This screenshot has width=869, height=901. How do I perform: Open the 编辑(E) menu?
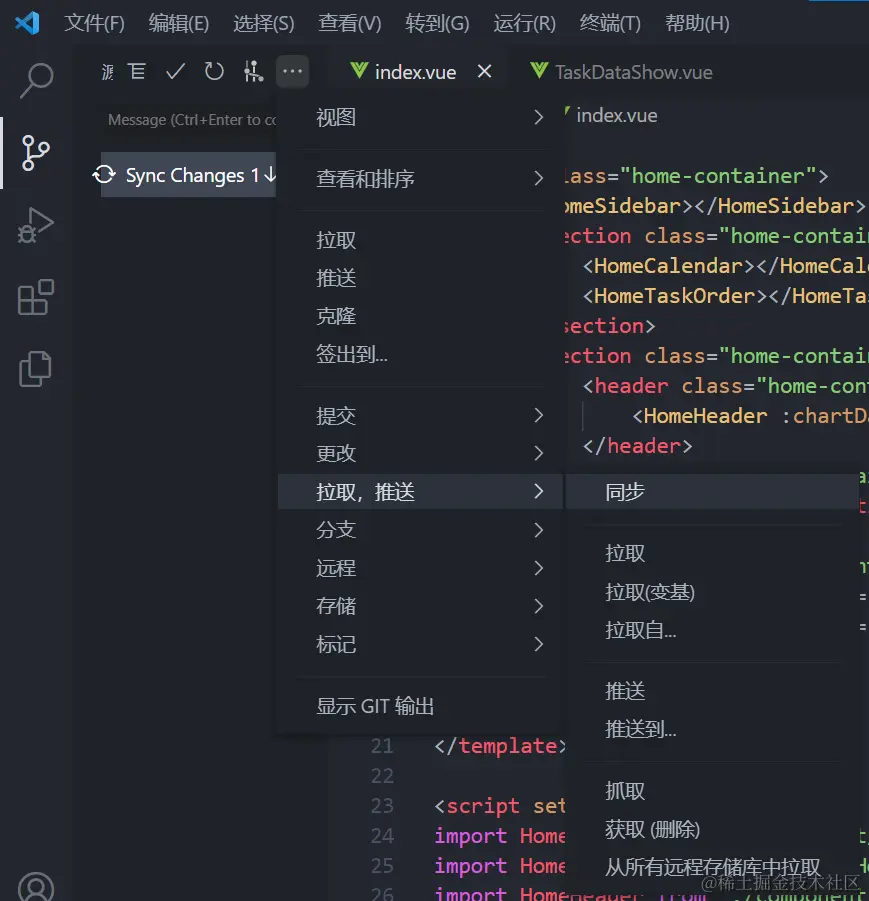pyautogui.click(x=179, y=23)
